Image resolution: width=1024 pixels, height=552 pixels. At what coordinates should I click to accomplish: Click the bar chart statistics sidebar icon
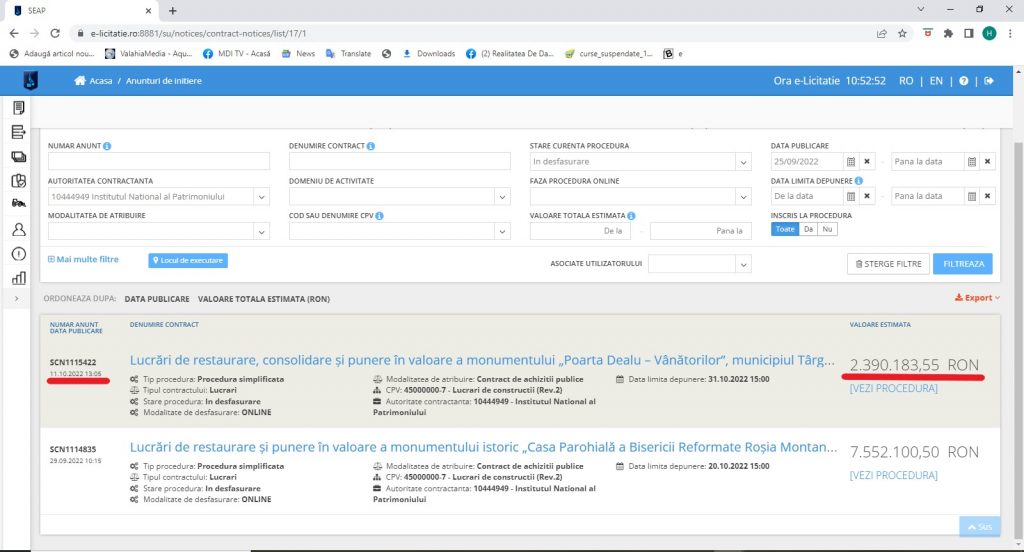click(x=18, y=277)
